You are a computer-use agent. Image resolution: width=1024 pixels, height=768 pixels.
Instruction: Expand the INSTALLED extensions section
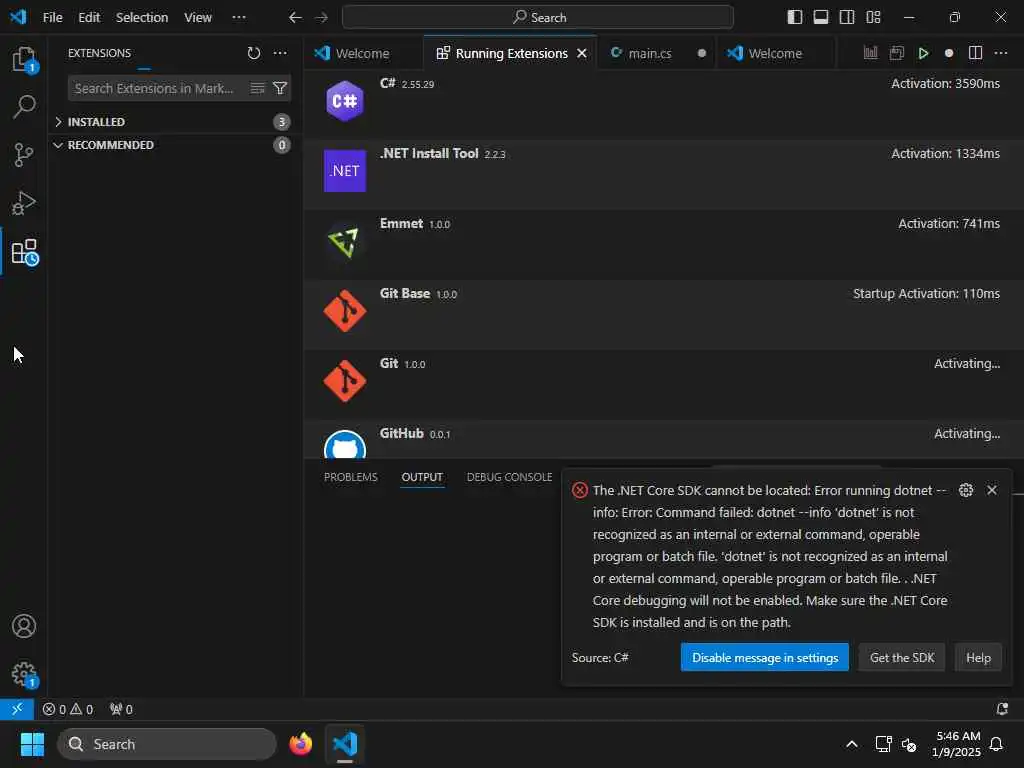(x=175, y=122)
